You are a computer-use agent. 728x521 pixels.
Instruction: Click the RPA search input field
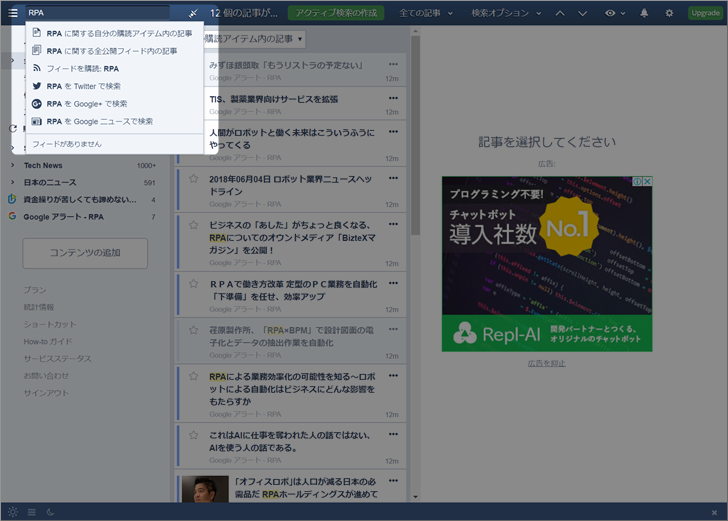[x=100, y=13]
